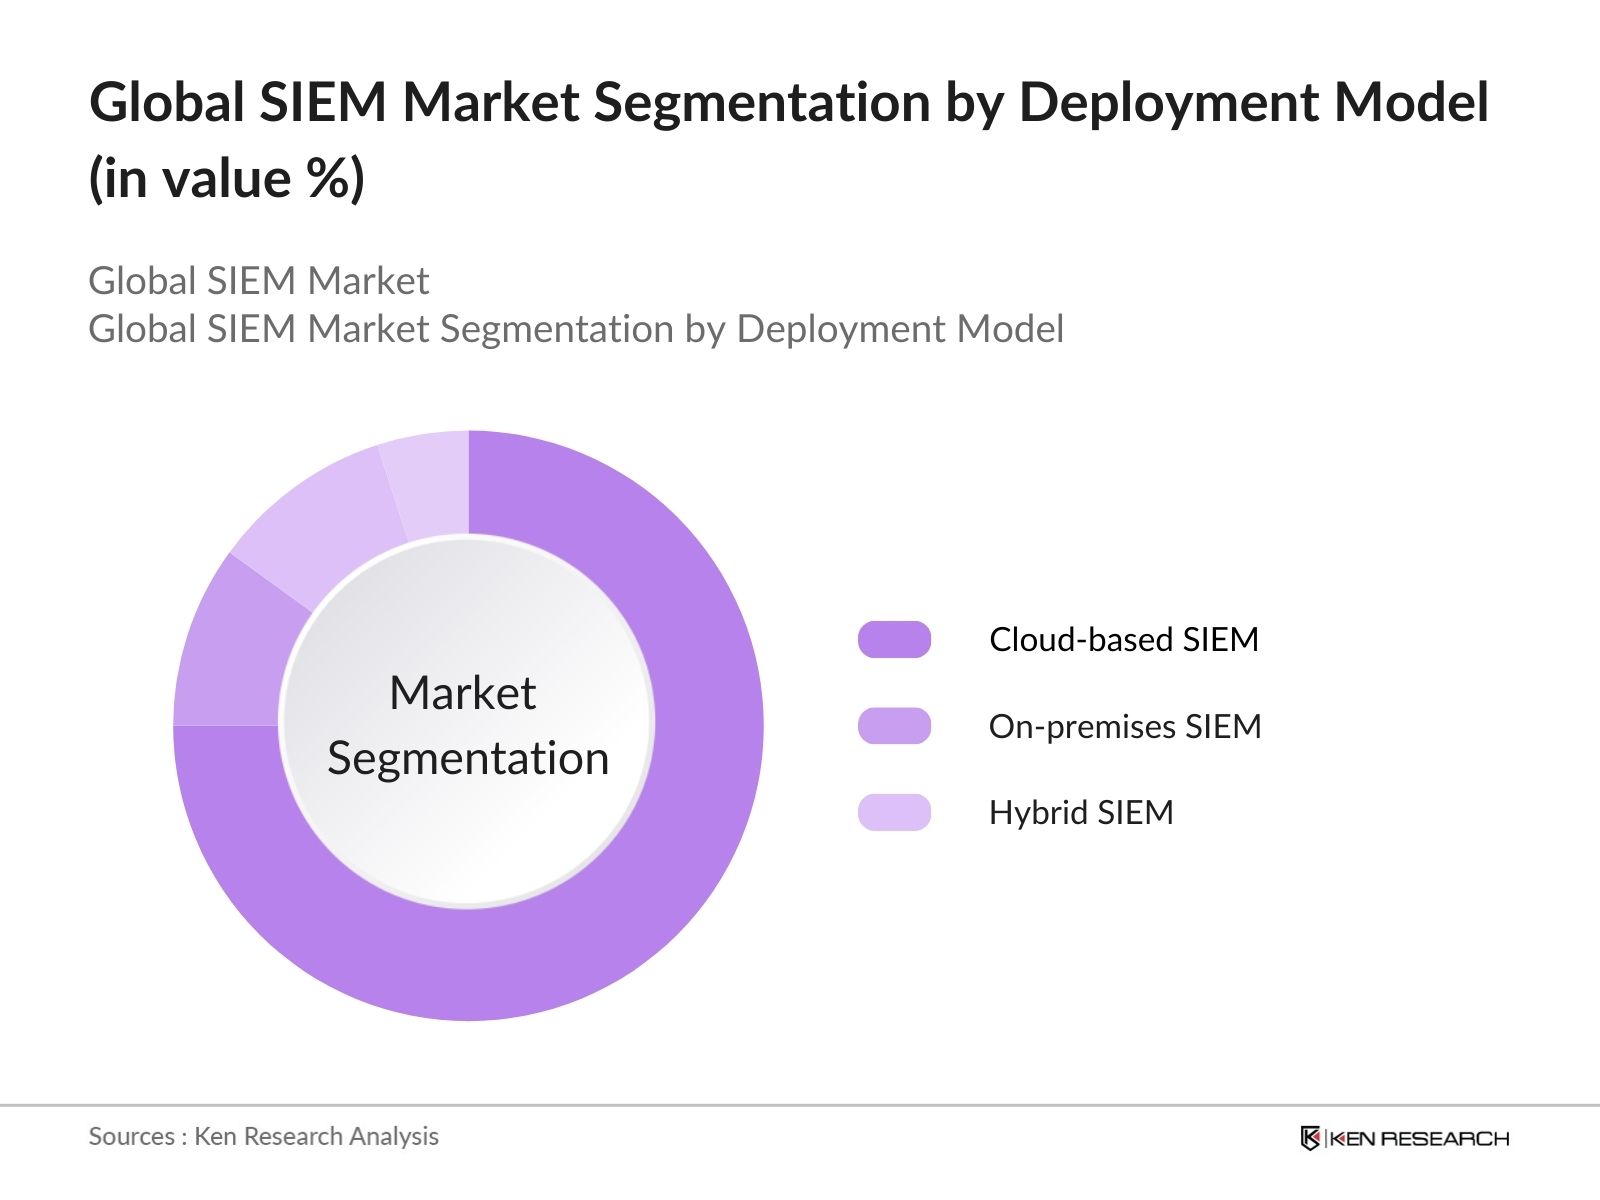Click the Sources: Ken Research Analysis text
The image size is (1600, 1200).
pos(263,1136)
